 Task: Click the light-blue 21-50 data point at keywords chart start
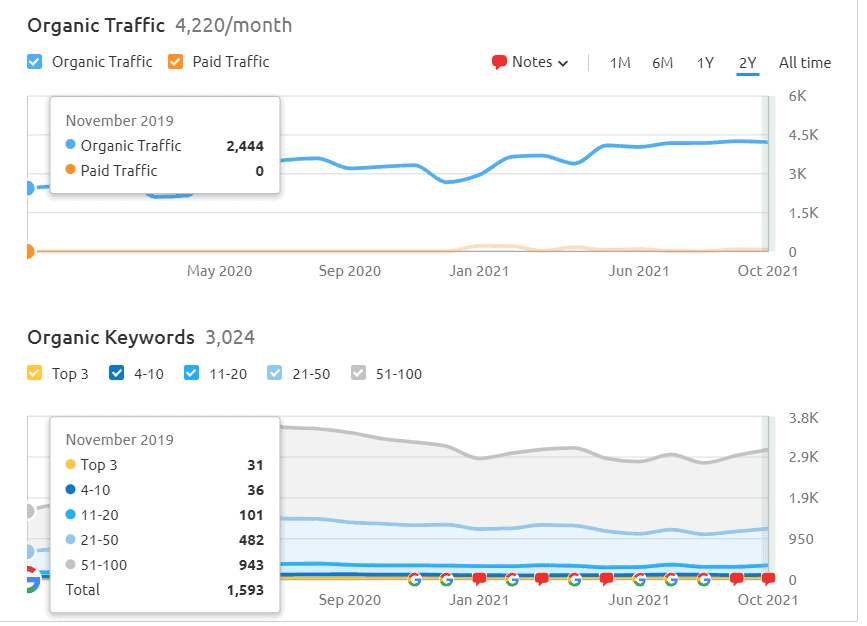click(x=29, y=551)
